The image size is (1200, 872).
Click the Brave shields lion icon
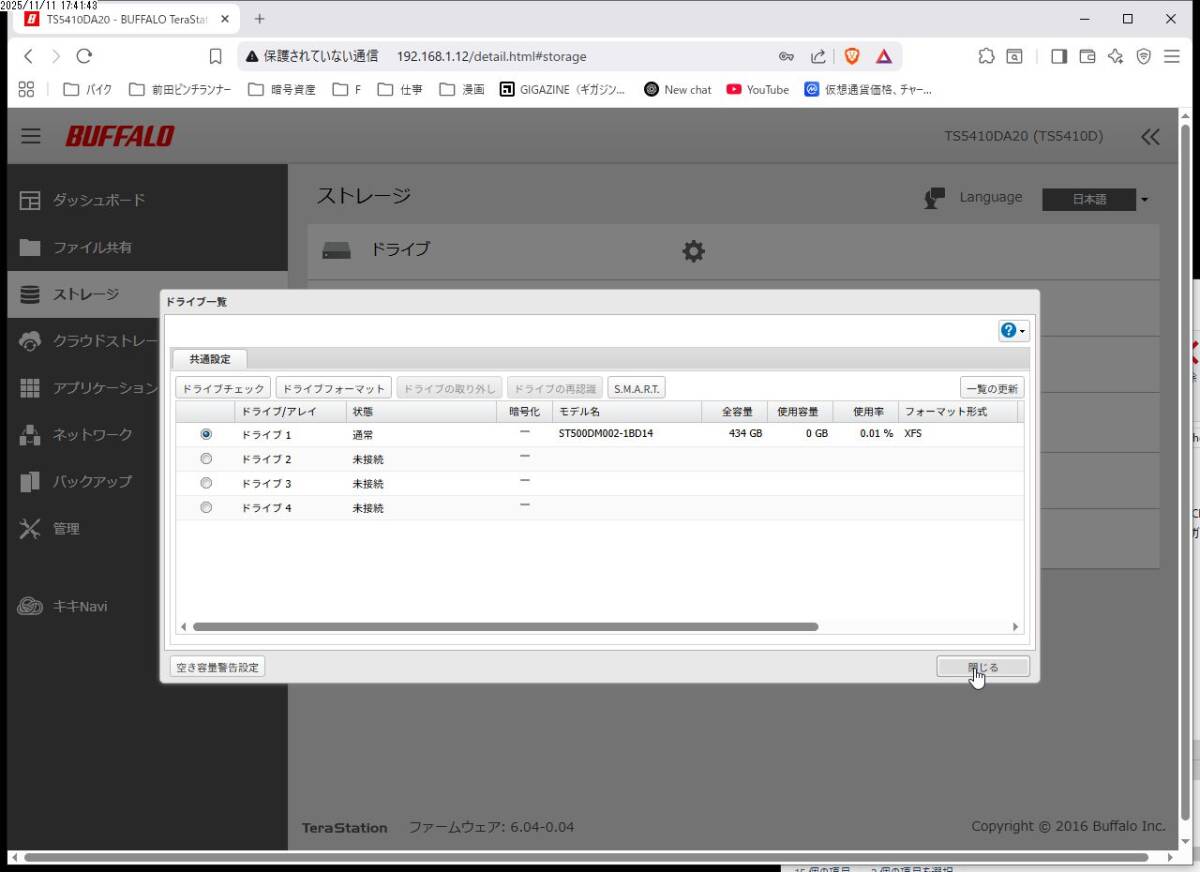click(852, 56)
